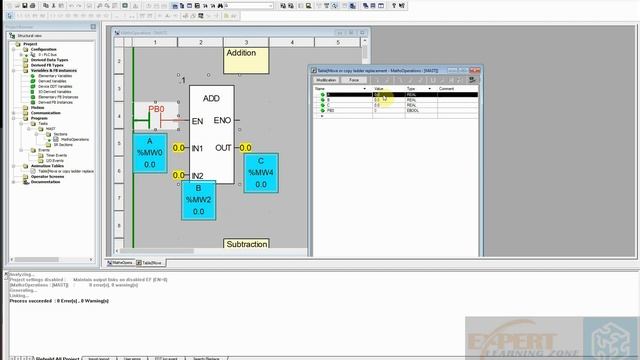Select the Operator Screens folder
Screen dimensions: 640x360
(x=47, y=177)
